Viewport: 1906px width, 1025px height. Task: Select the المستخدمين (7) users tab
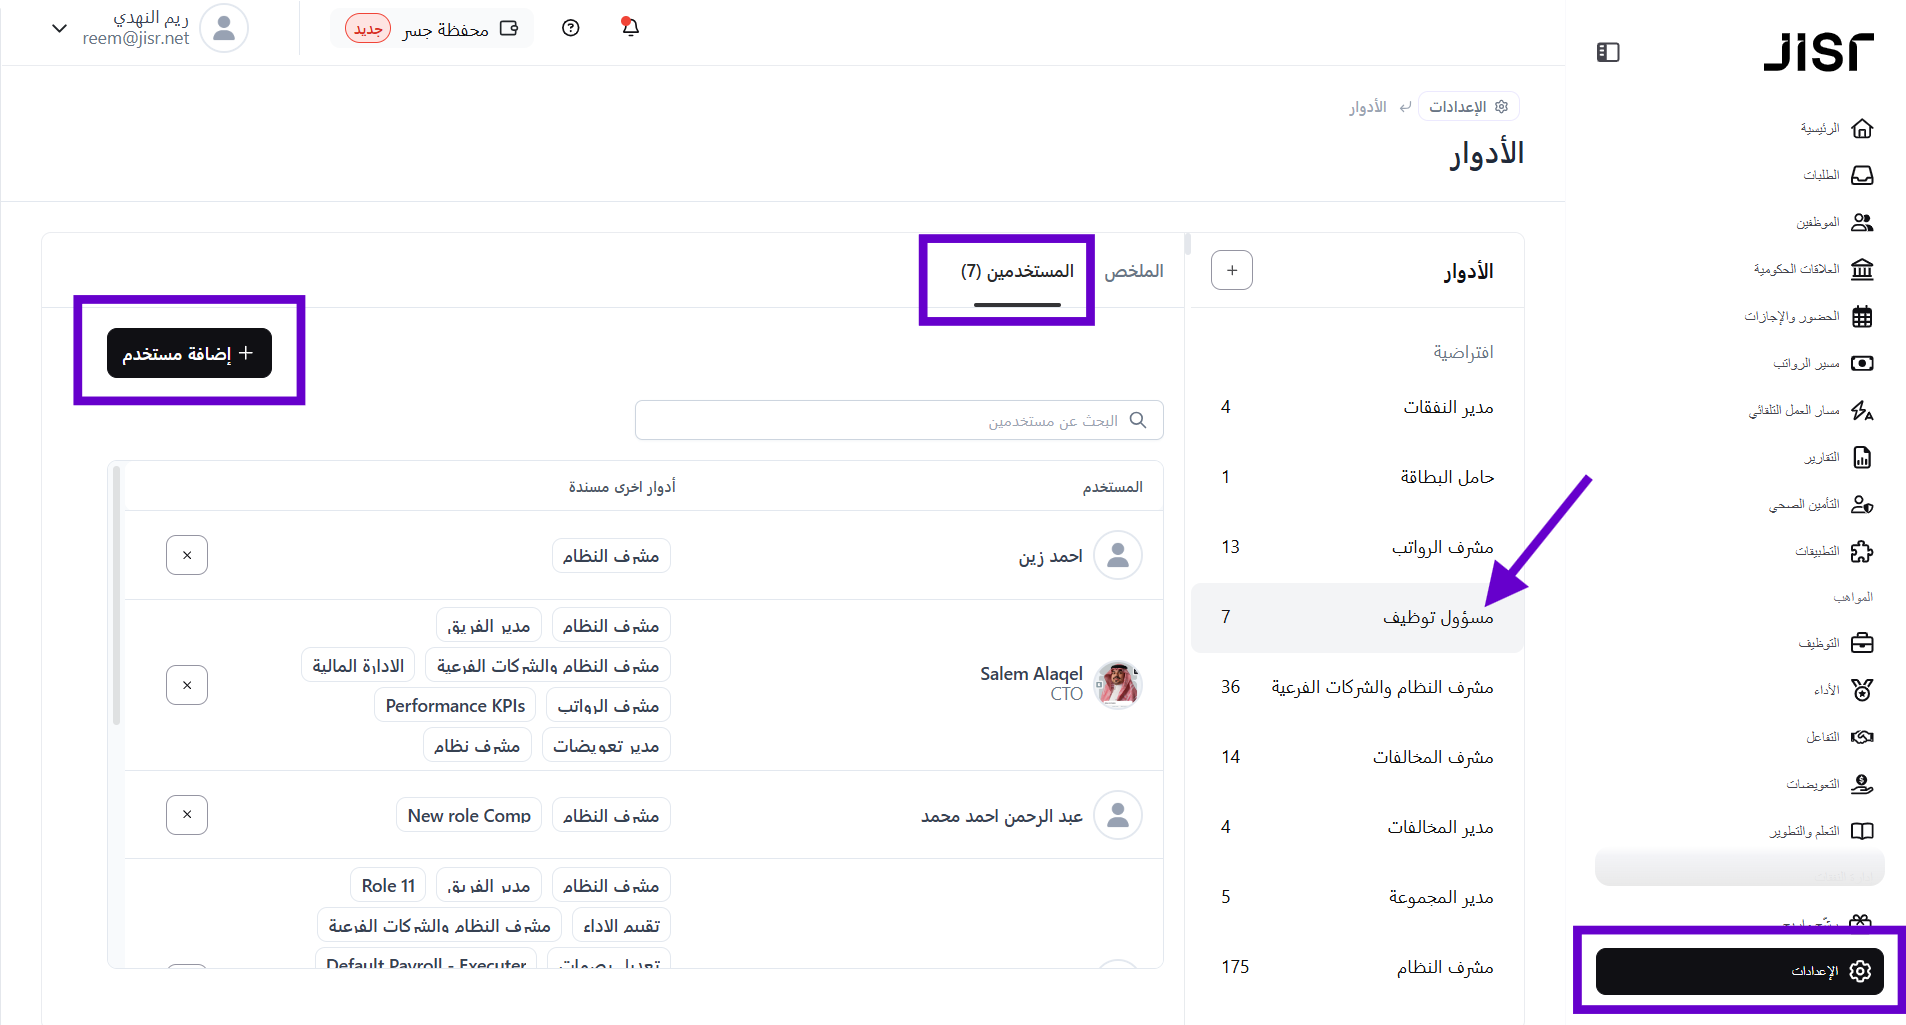1017,271
